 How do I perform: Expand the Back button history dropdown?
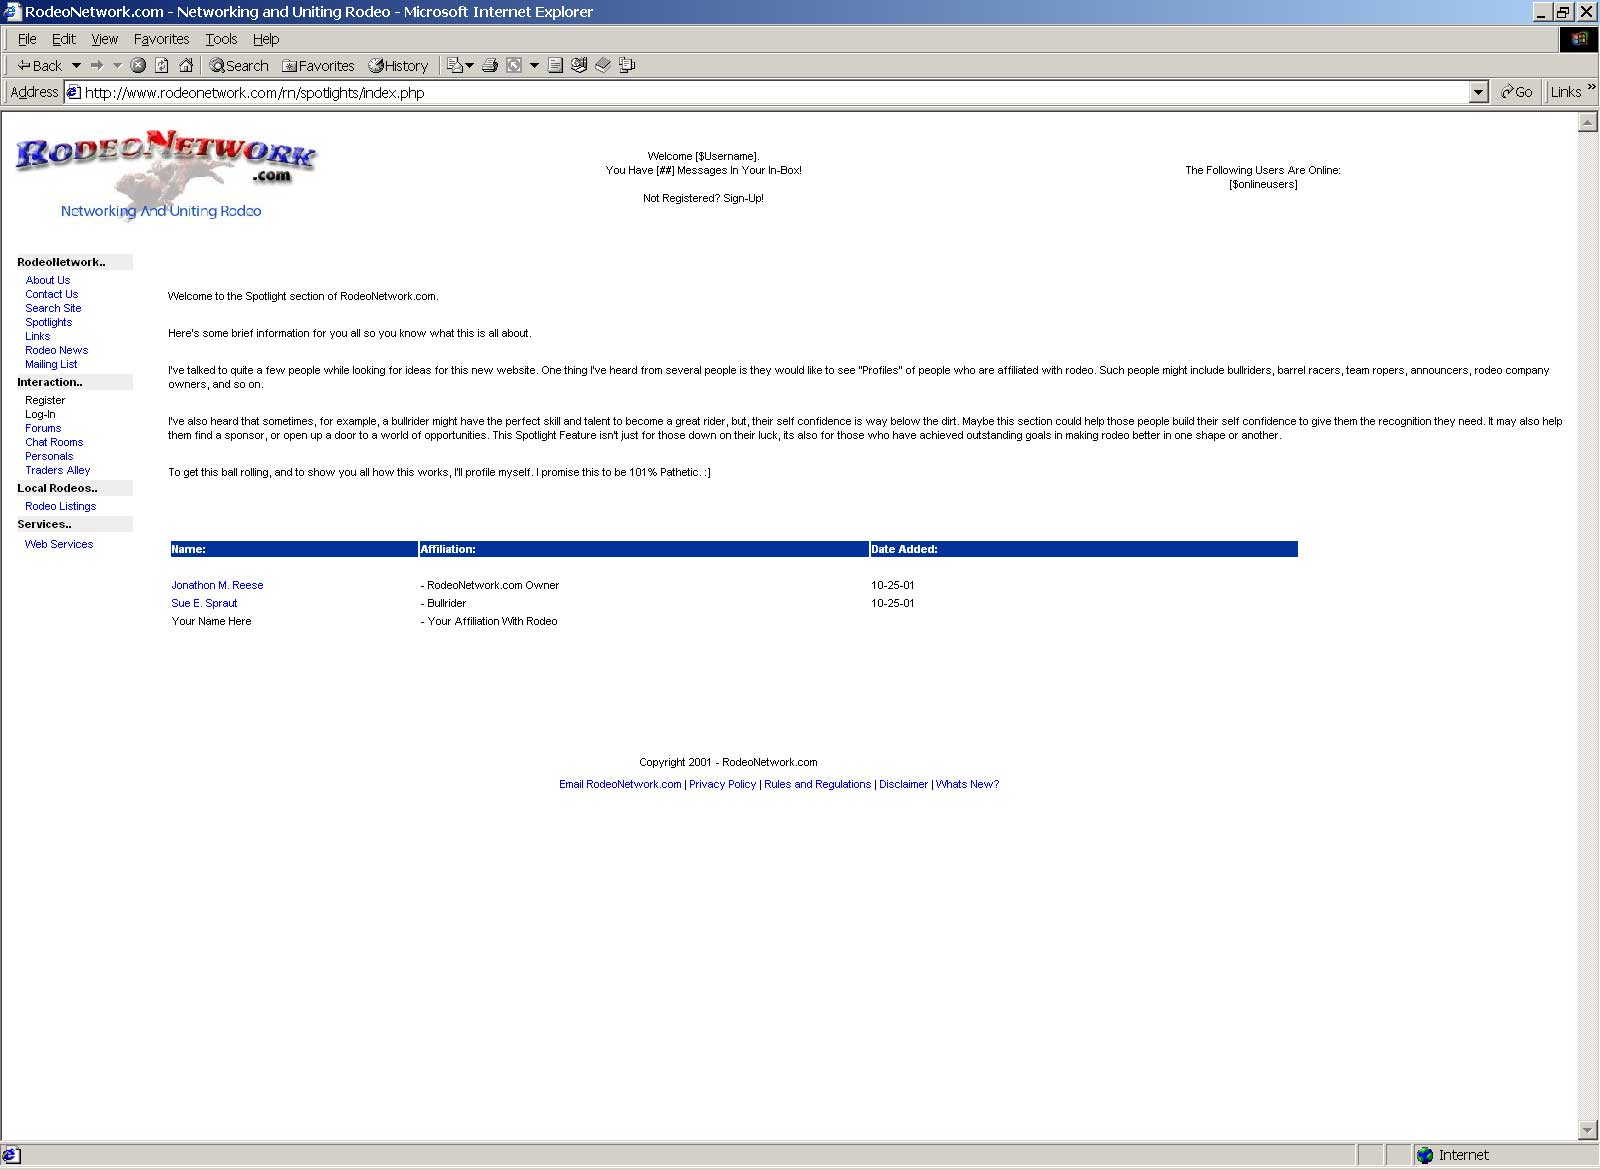pos(76,66)
